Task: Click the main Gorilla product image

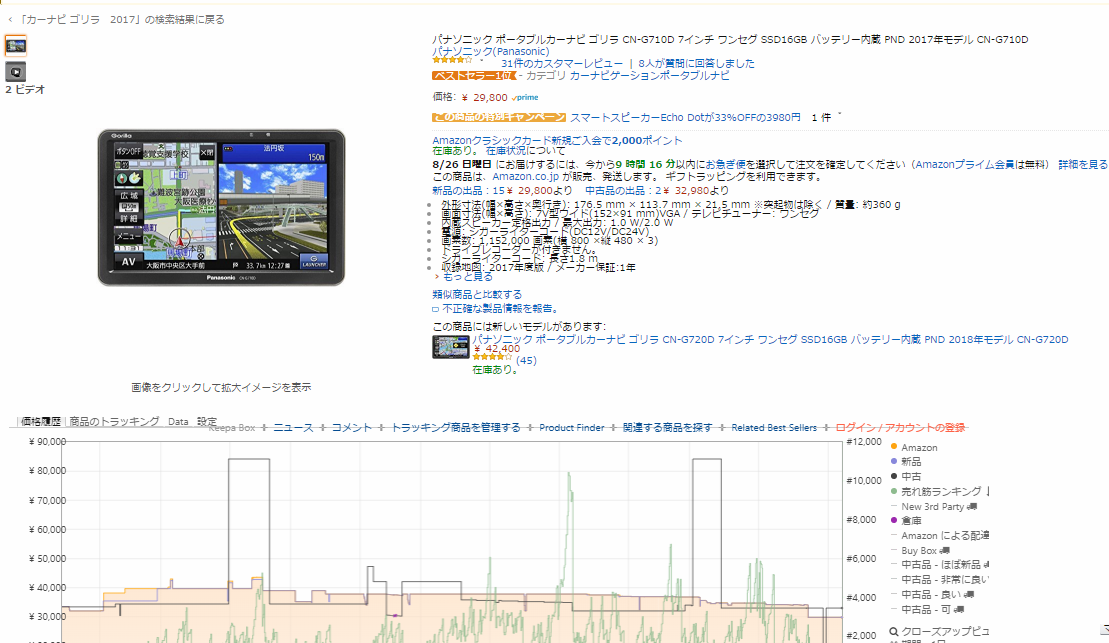Action: [x=221, y=207]
